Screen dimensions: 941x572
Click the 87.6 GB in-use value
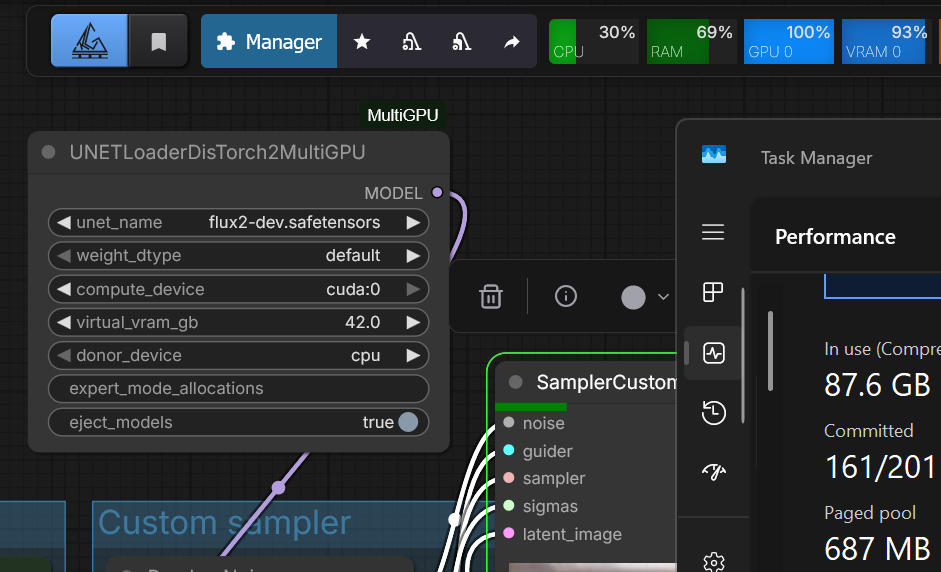coord(877,385)
